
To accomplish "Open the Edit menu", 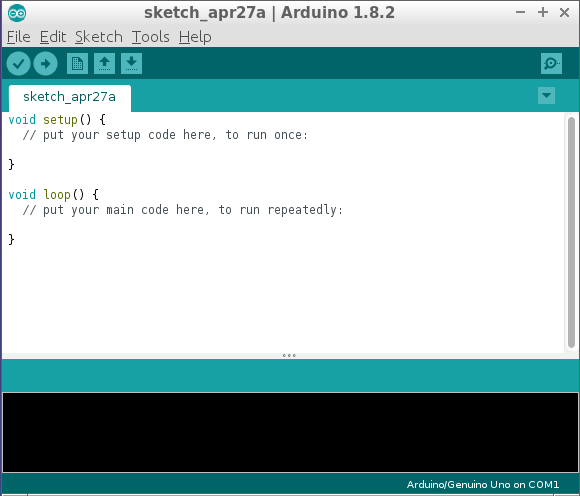I will pos(53,37).
